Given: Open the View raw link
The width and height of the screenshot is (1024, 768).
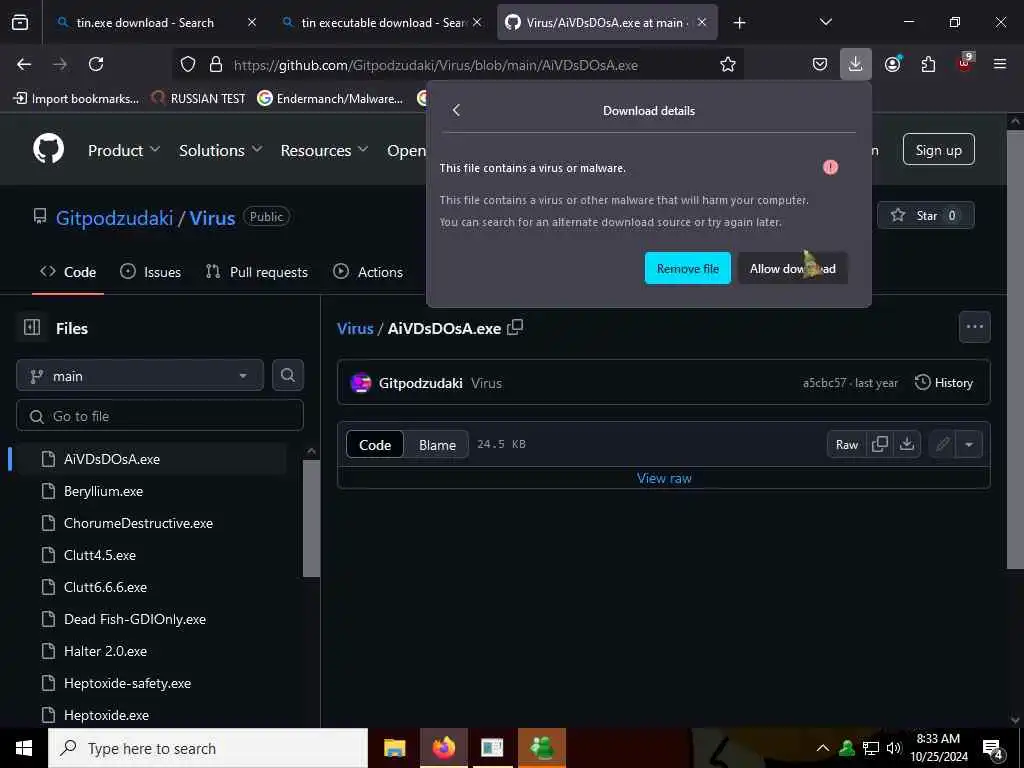Looking at the screenshot, I should [664, 478].
